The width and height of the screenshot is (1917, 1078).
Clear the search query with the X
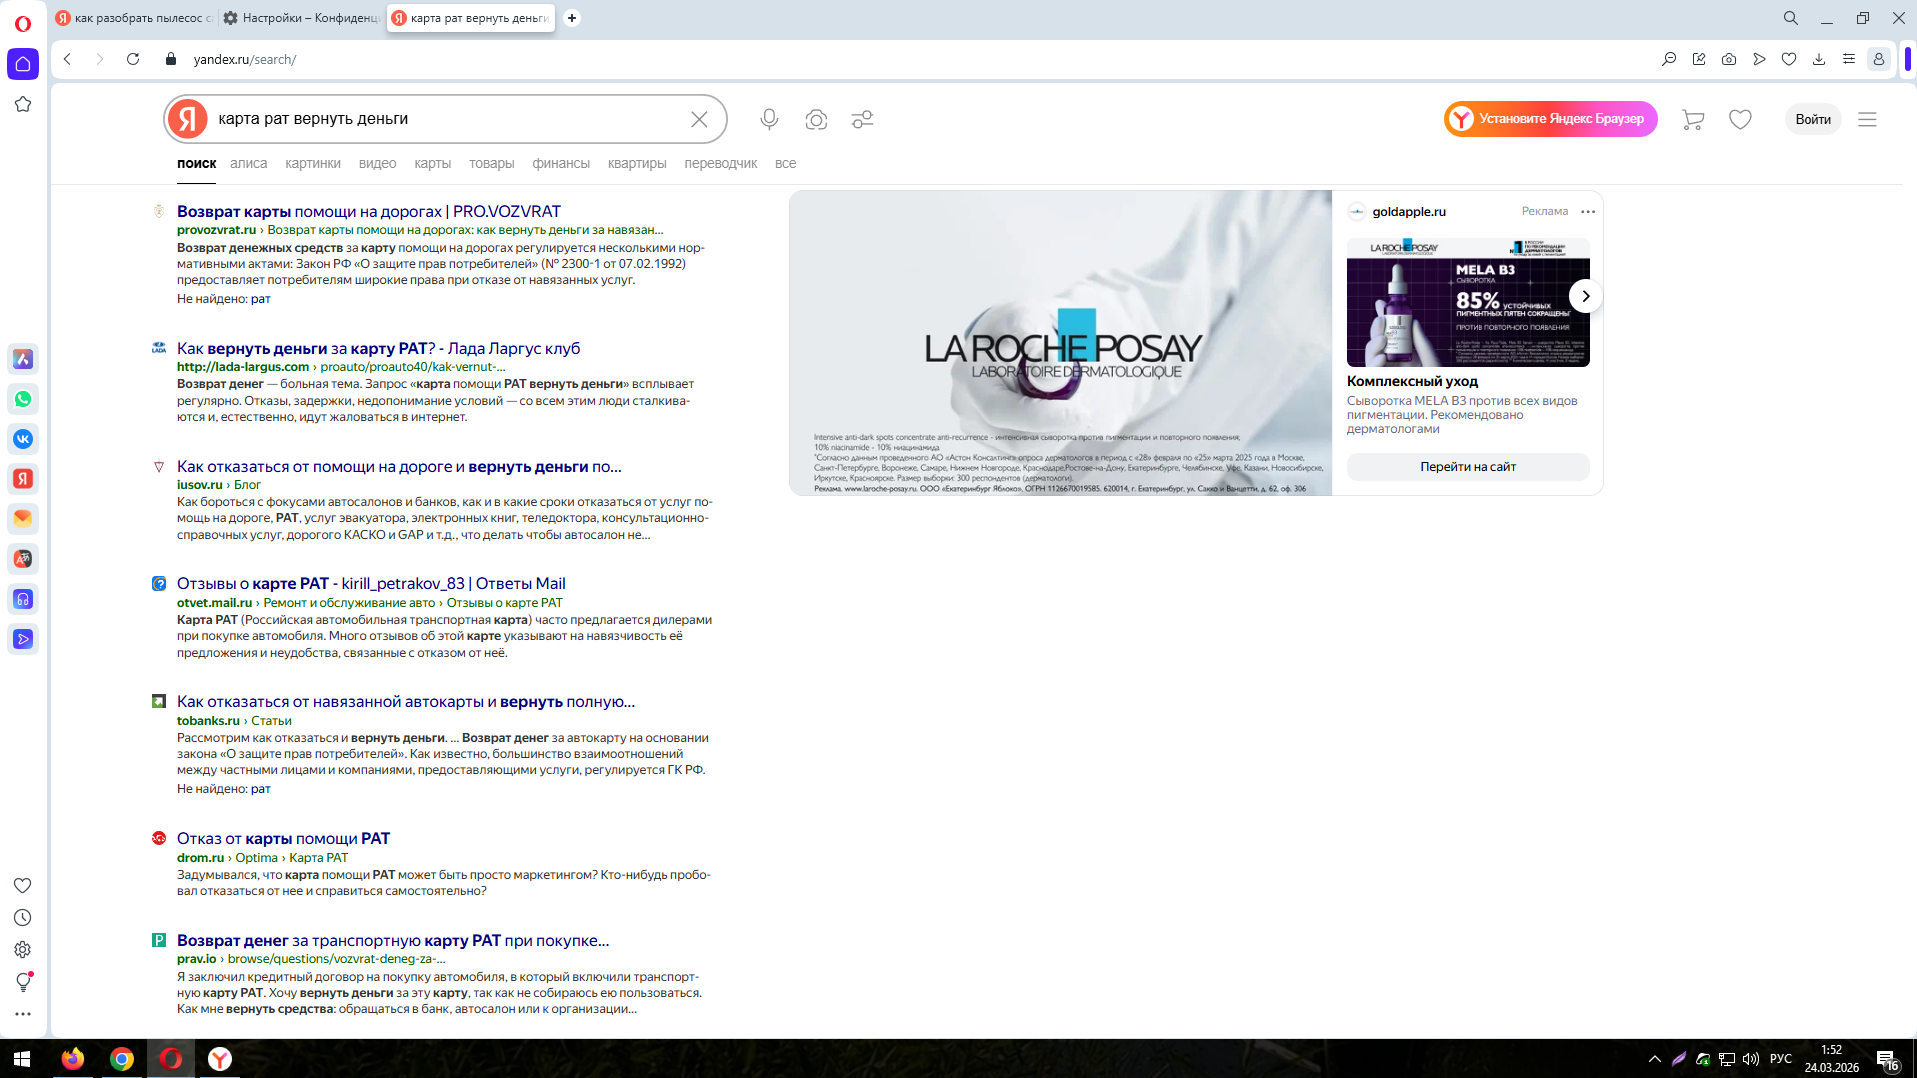(699, 119)
